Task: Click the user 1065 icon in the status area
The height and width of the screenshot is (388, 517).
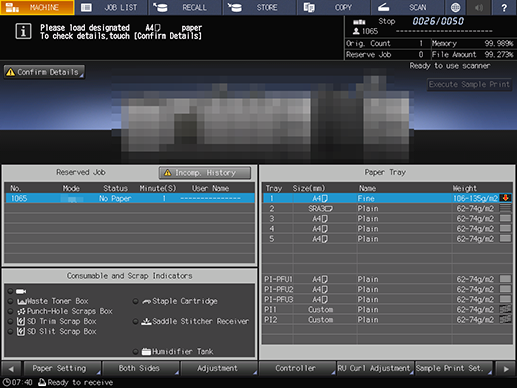Action: click(356, 31)
